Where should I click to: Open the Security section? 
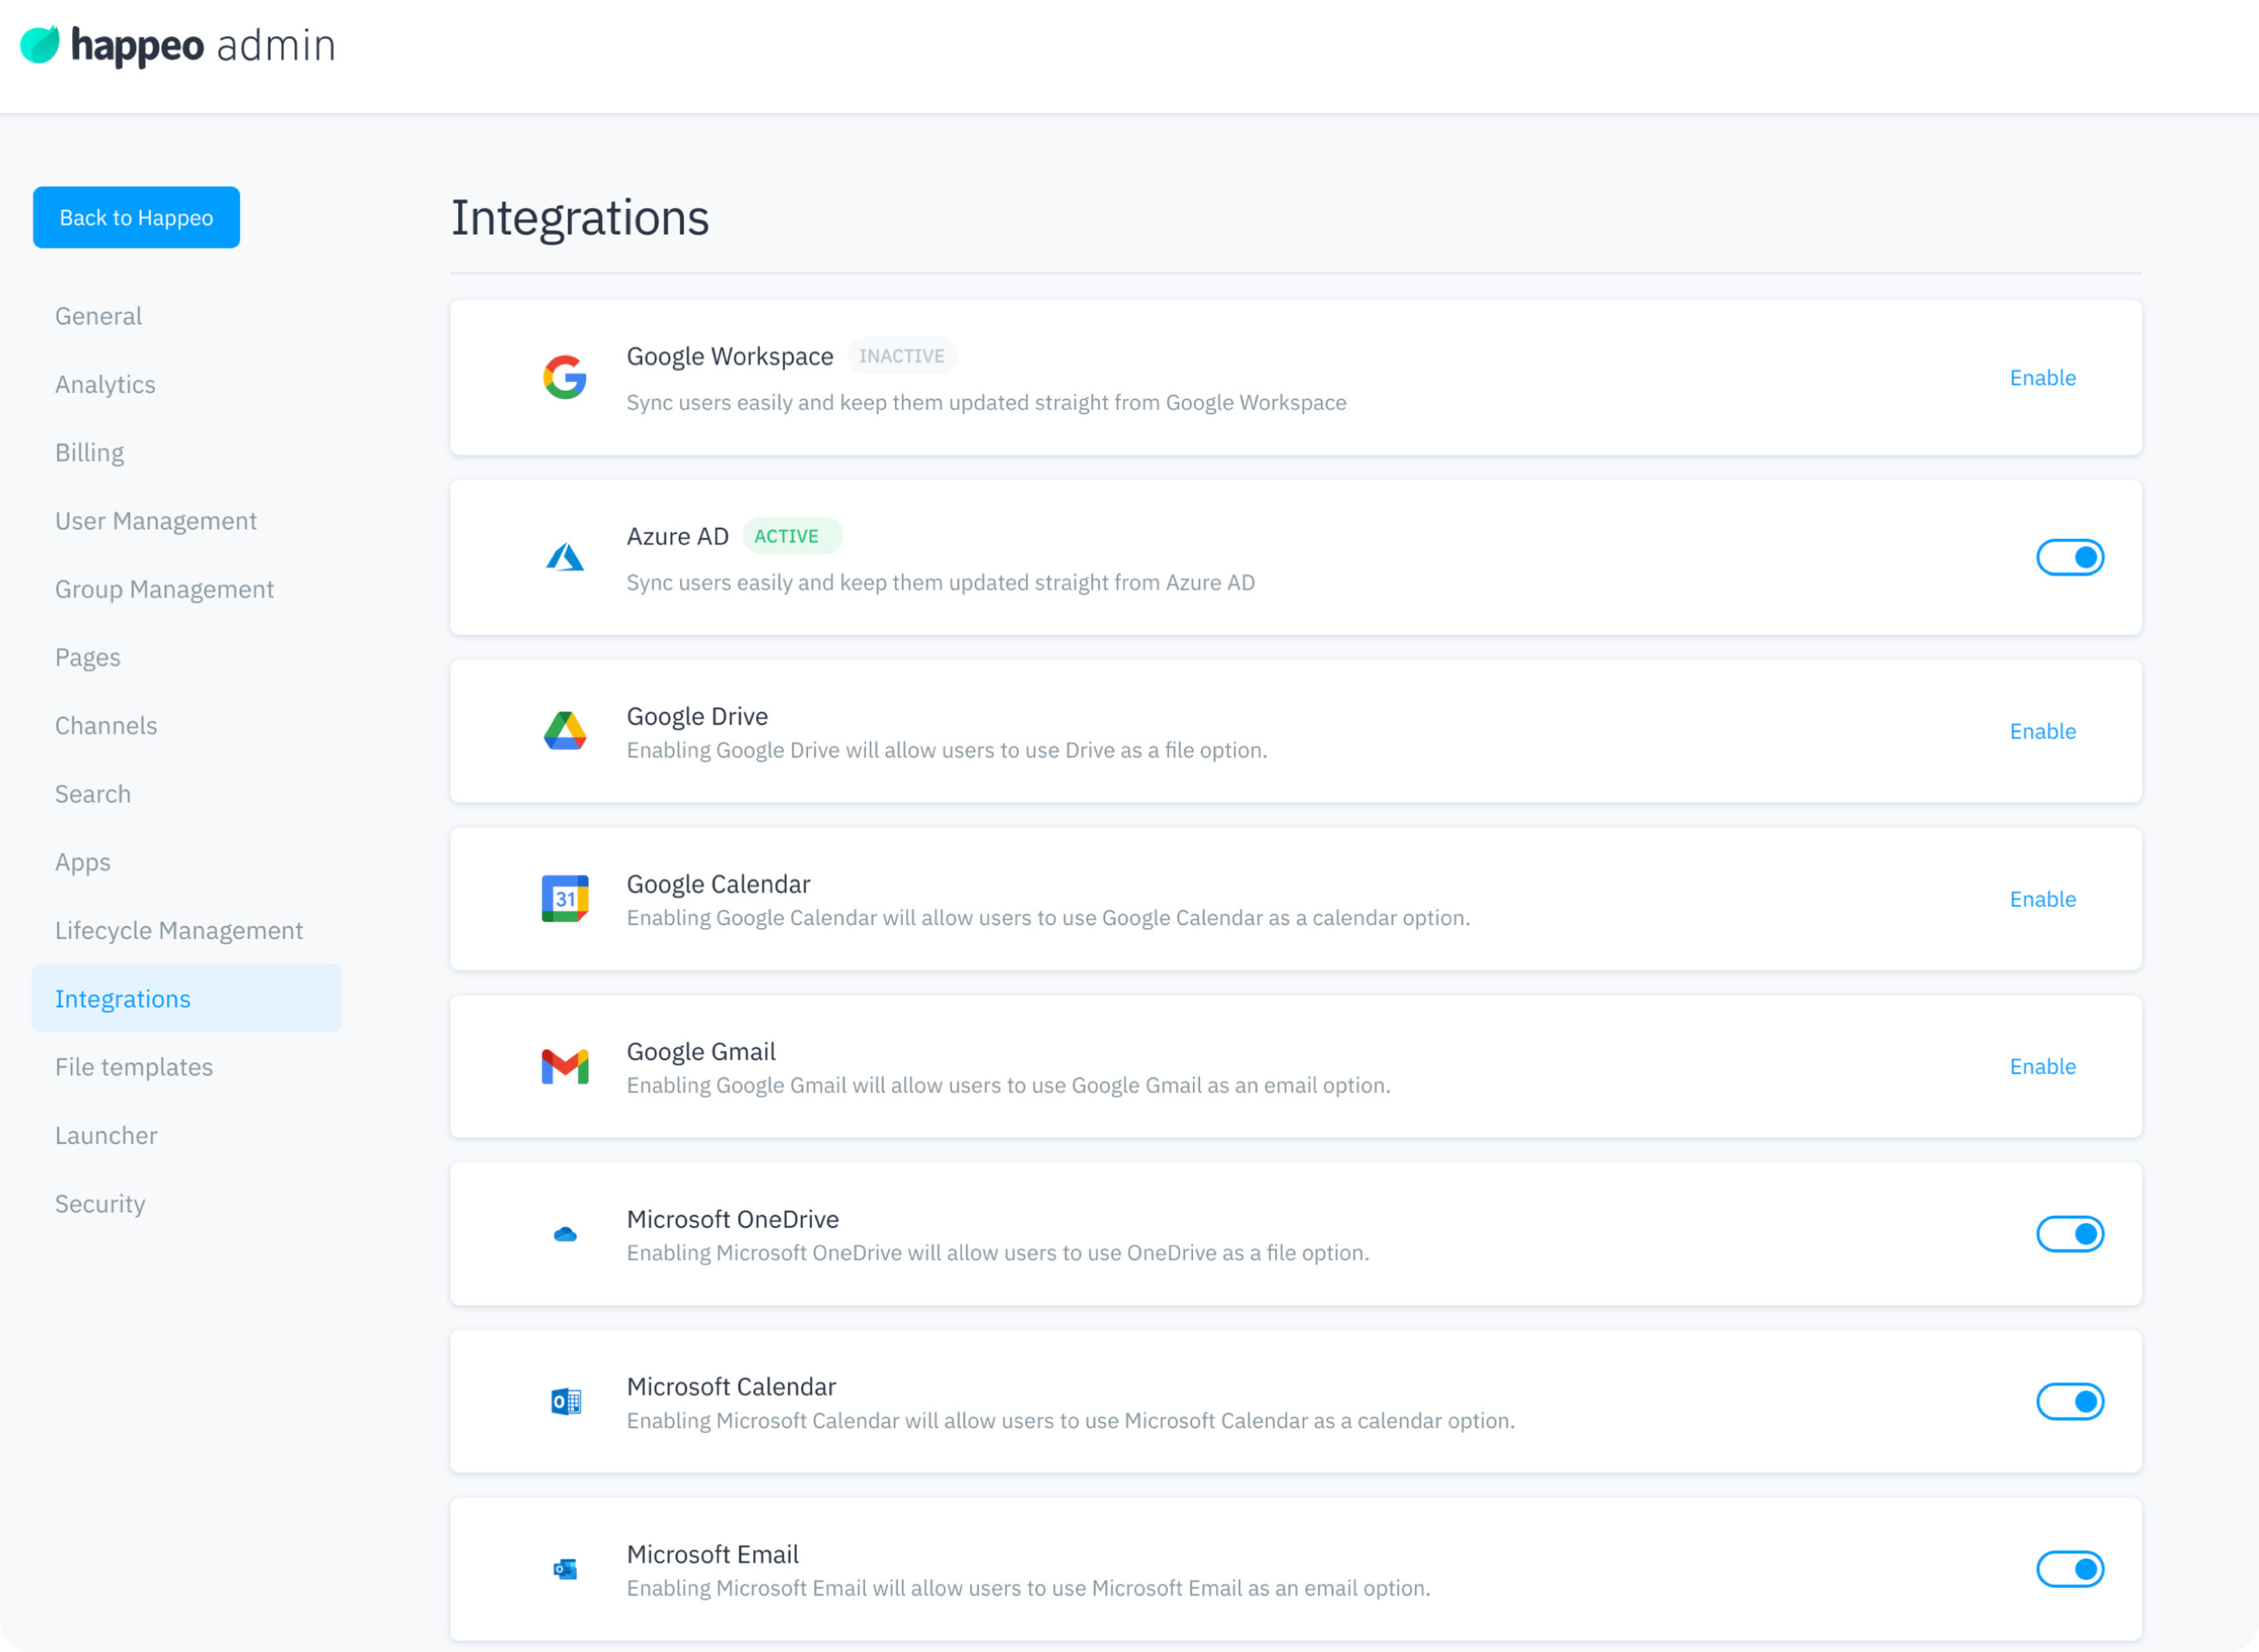(100, 1203)
